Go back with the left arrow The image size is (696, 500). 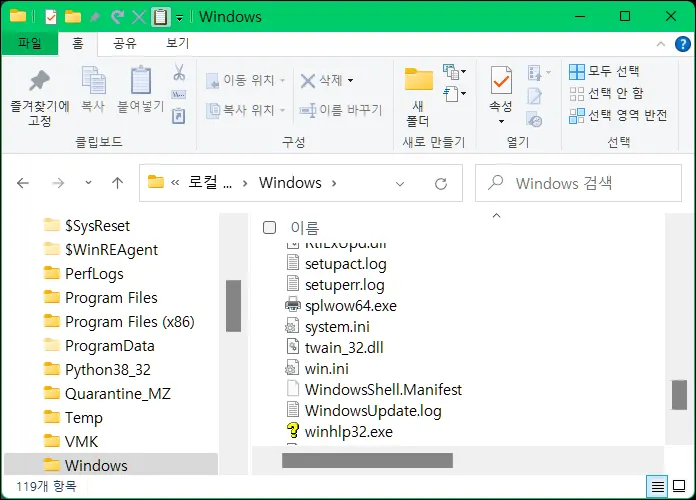tap(23, 183)
